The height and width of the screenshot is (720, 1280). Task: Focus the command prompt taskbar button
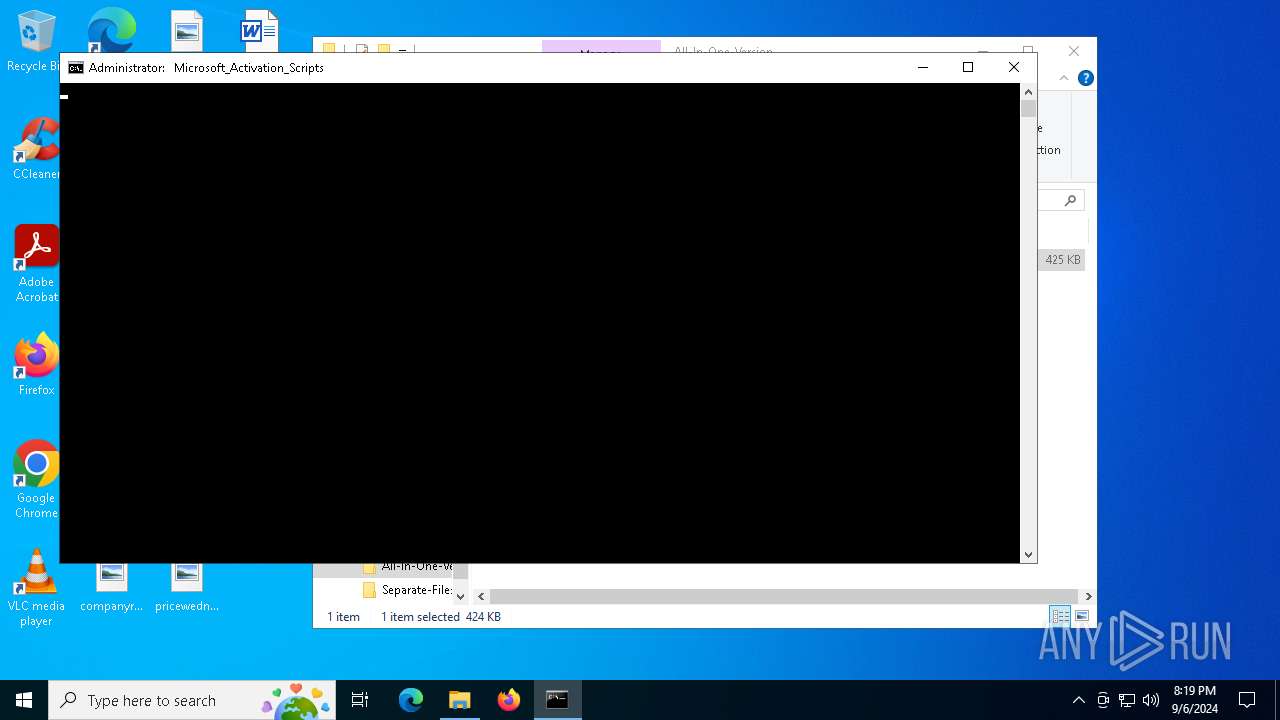557,700
